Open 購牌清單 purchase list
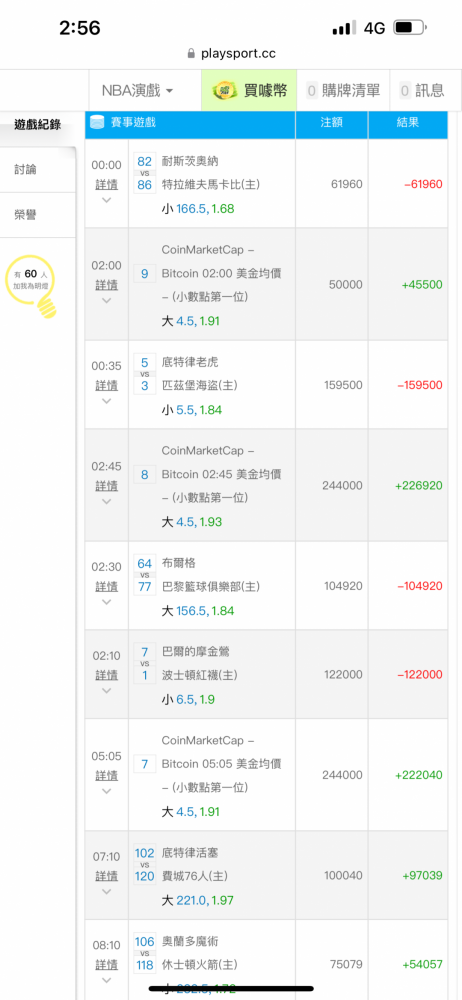462x1000 pixels. coord(343,91)
